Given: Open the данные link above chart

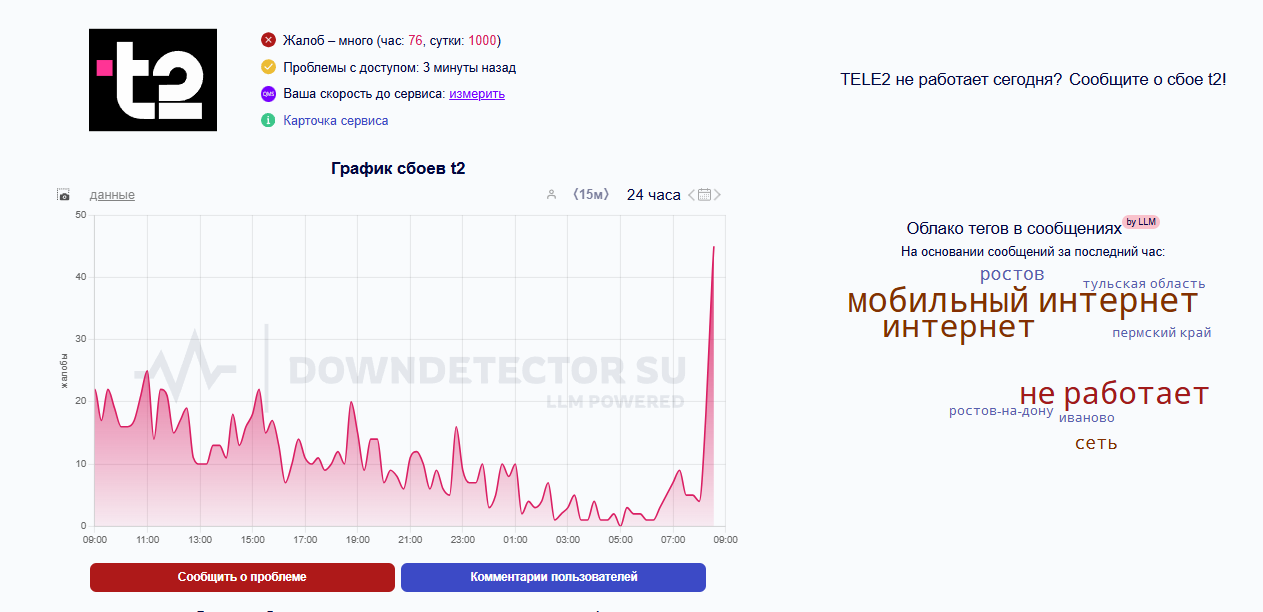Looking at the screenshot, I should pyautogui.click(x=112, y=195).
